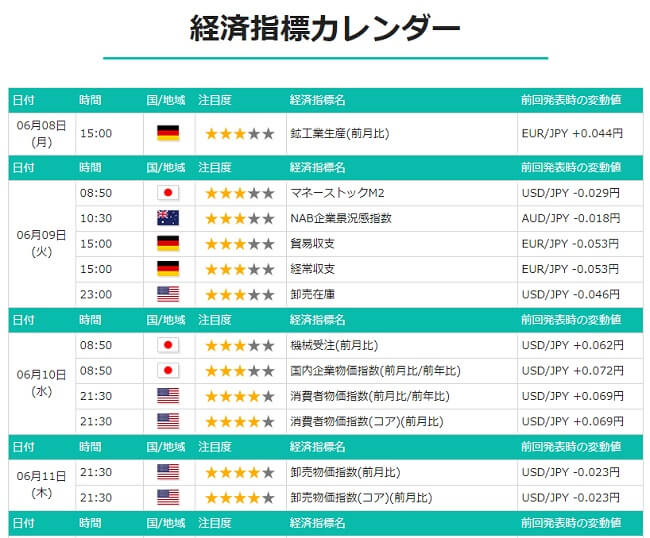This screenshot has height=538, width=650.
Task: Select 消費者物価指数(前月比/前年比) indicator name
Action: click(370, 396)
